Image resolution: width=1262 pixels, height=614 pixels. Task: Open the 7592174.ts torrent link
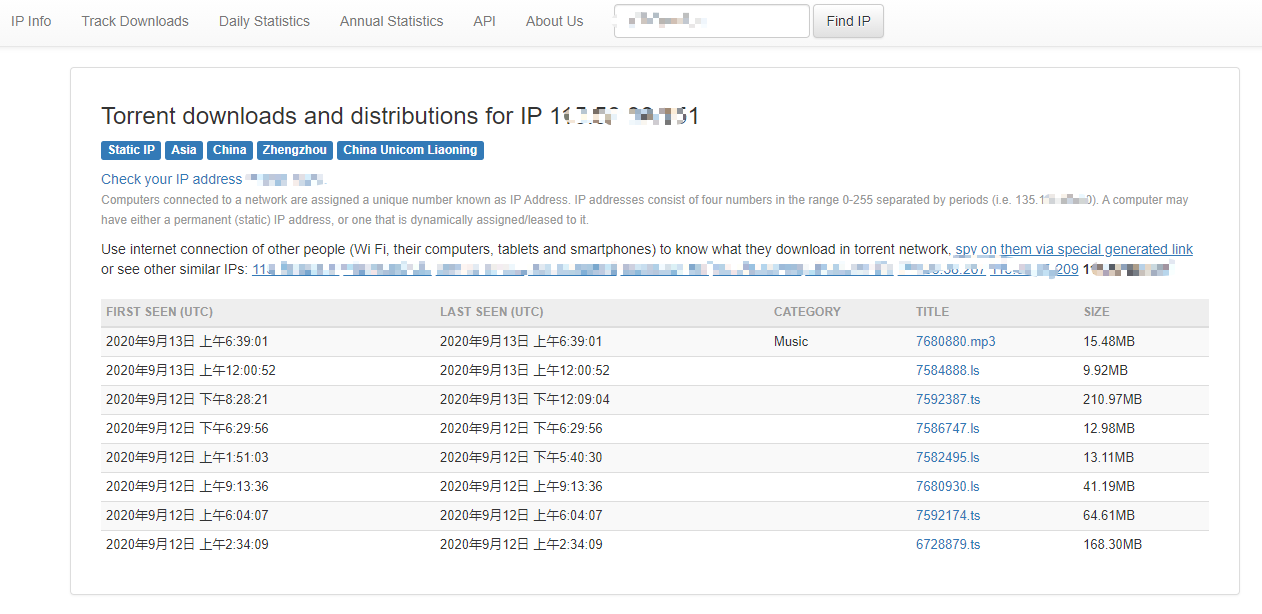pos(947,516)
